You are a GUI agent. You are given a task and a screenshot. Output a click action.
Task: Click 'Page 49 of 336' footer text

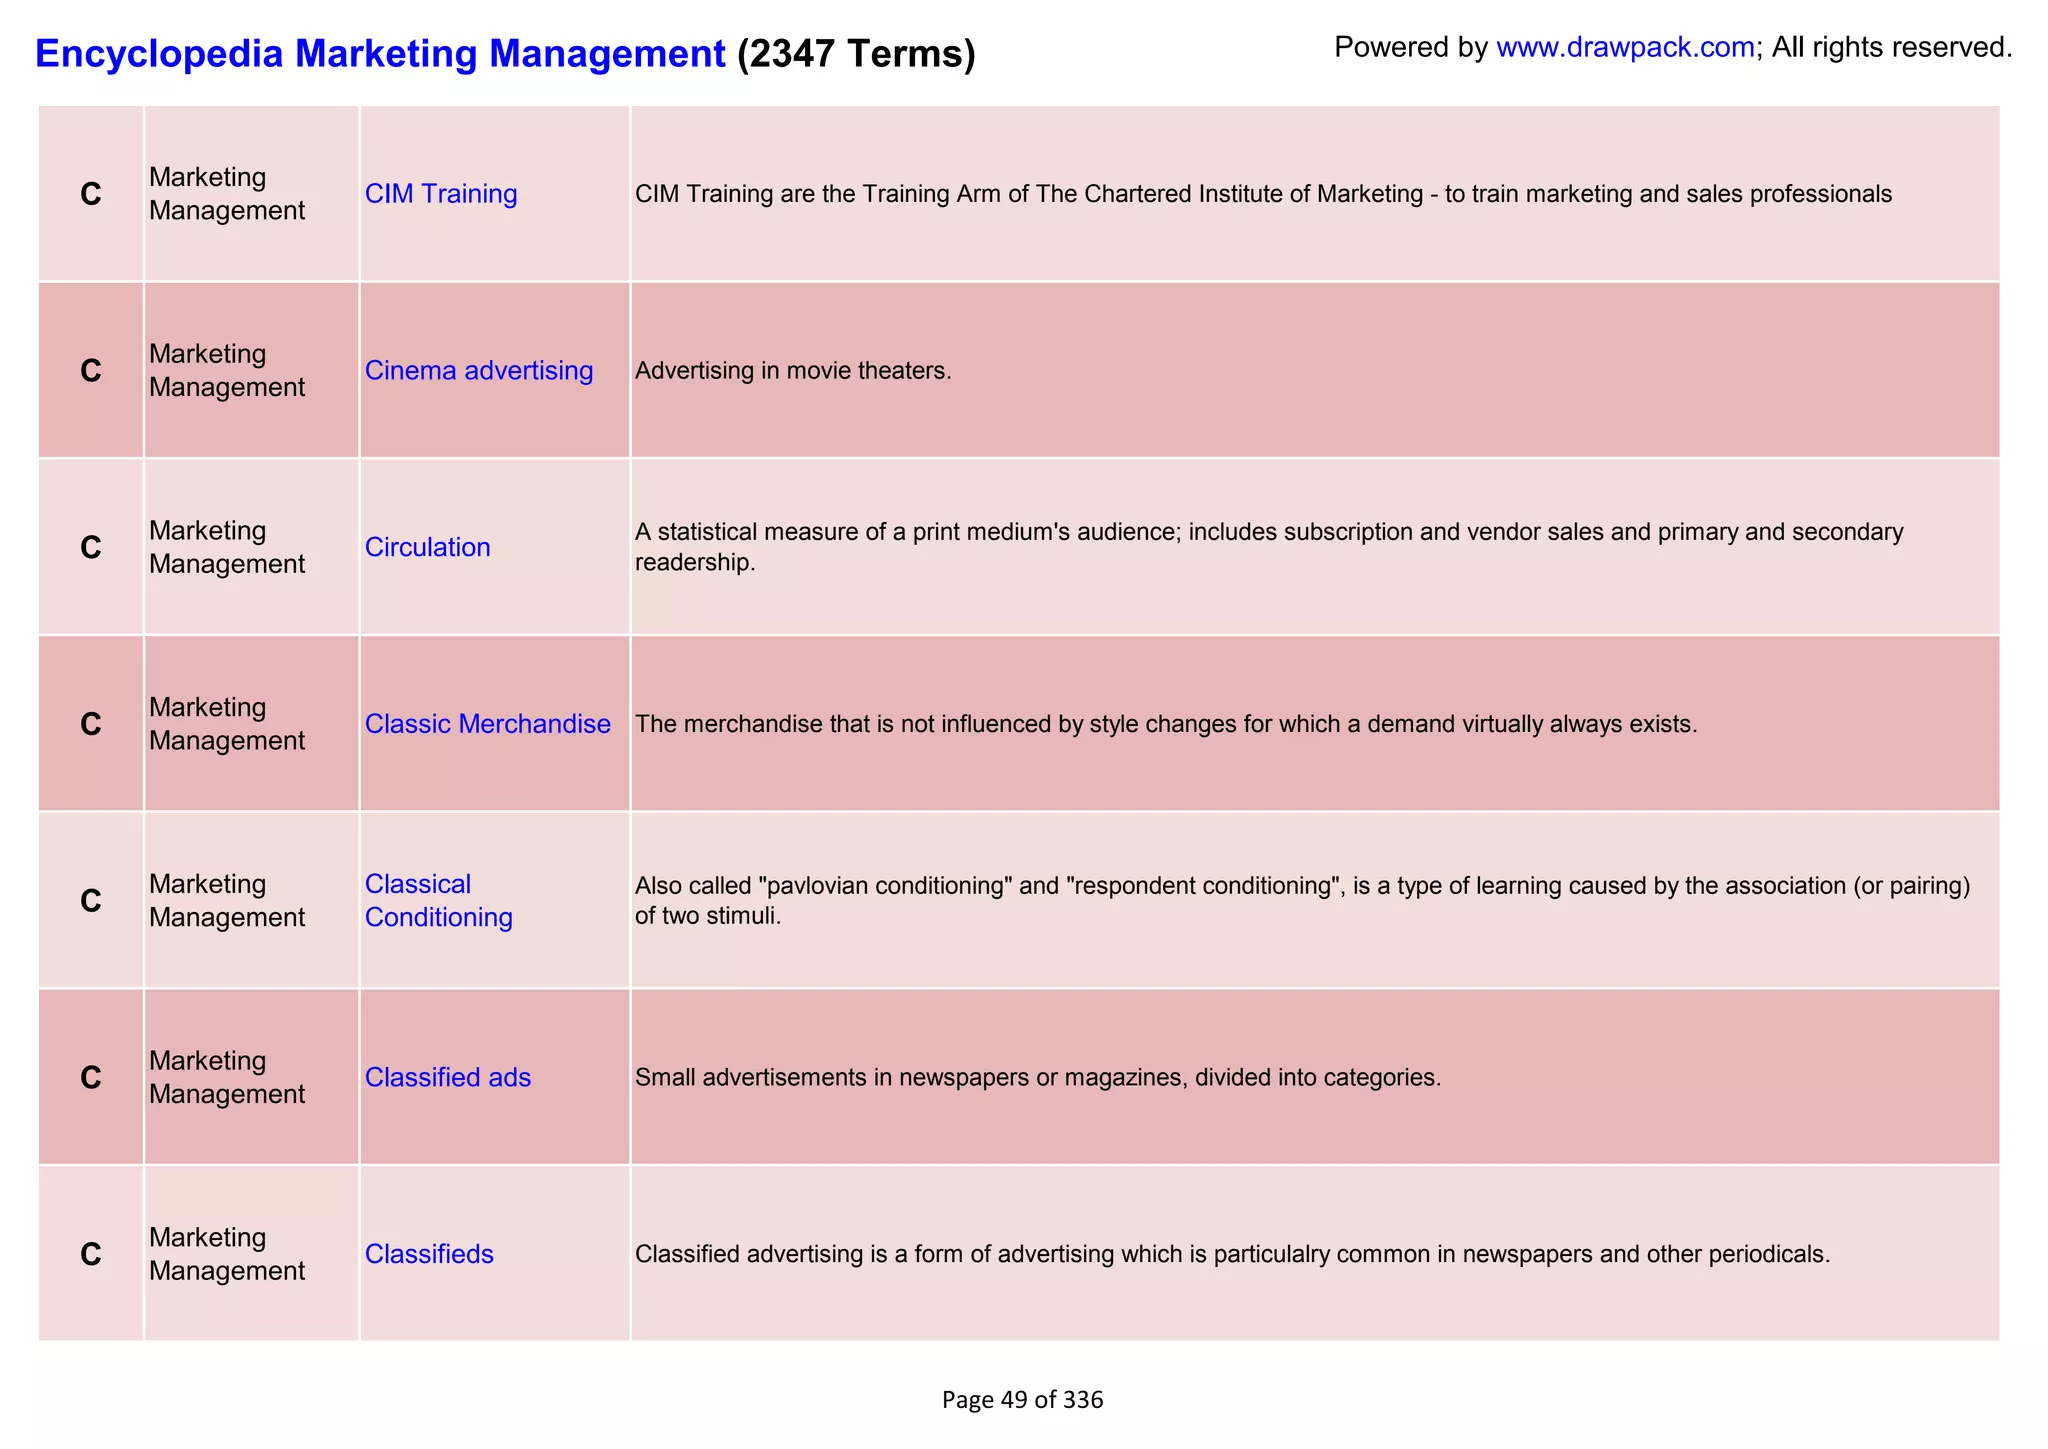1022,1400
